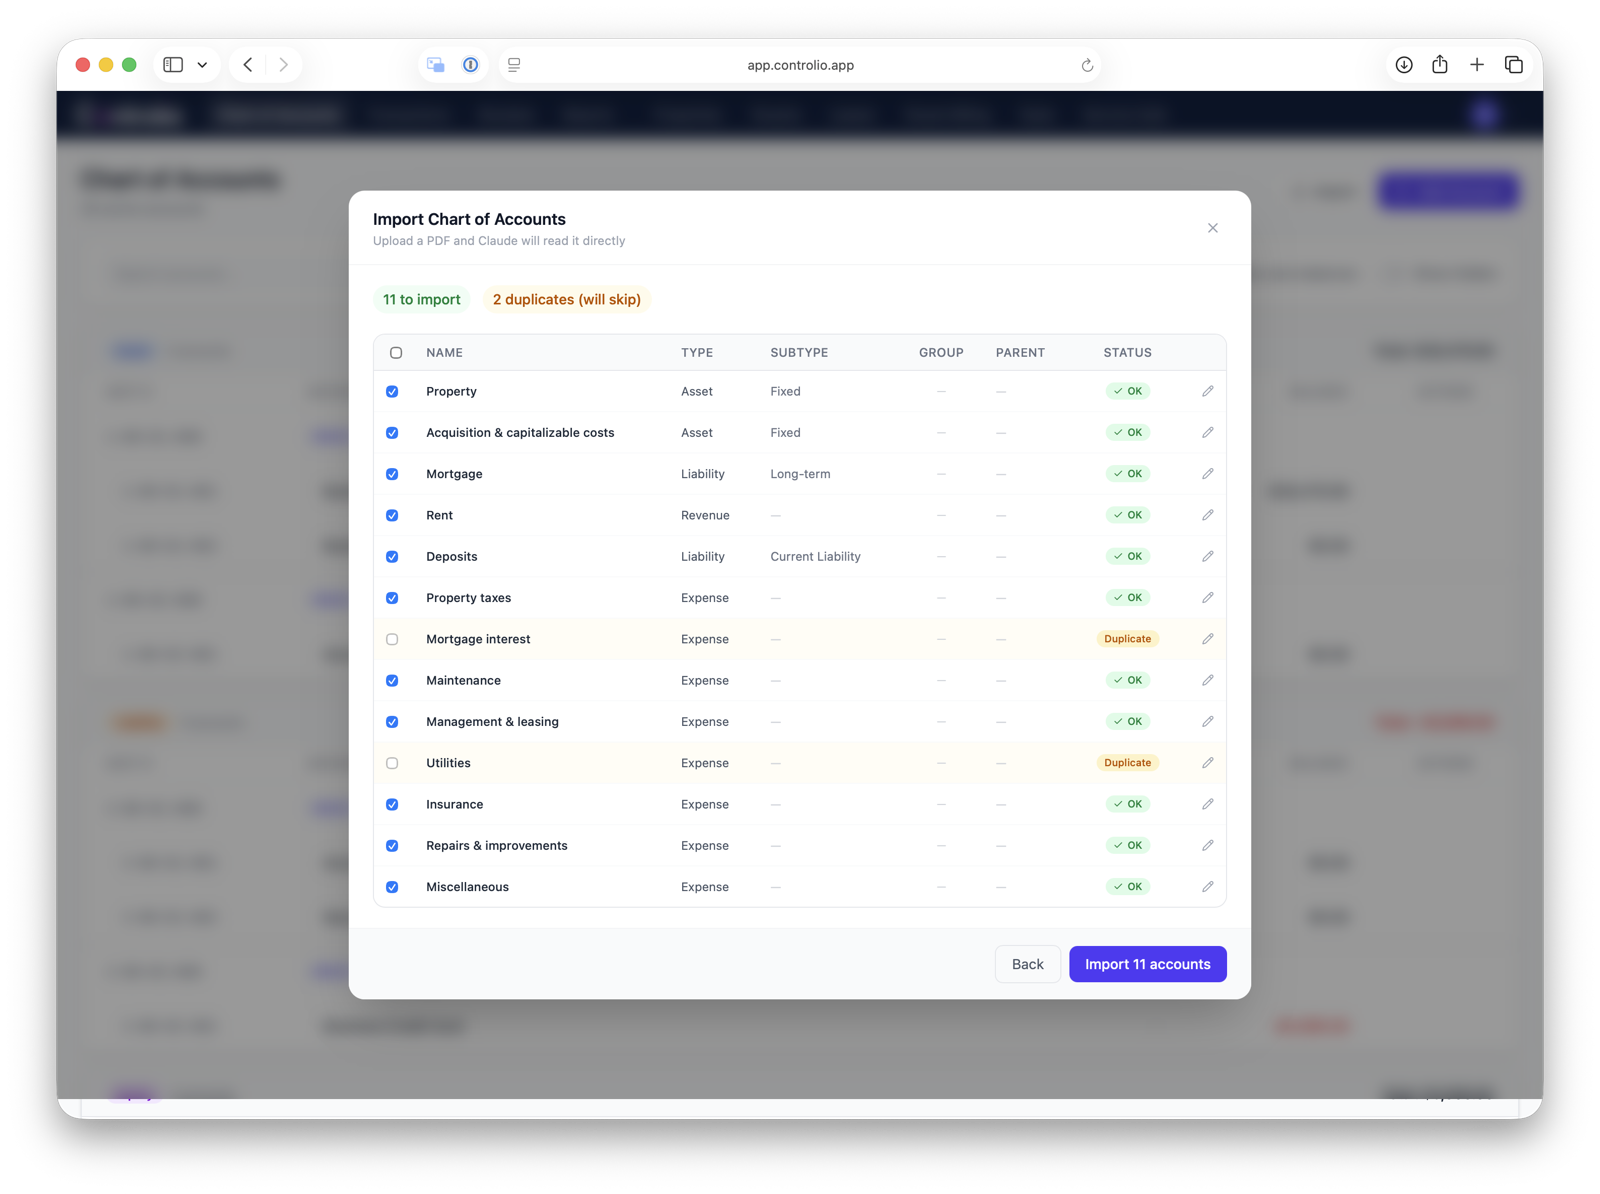Click the Long-term subtype cell
1600x1194 pixels.
(800, 474)
